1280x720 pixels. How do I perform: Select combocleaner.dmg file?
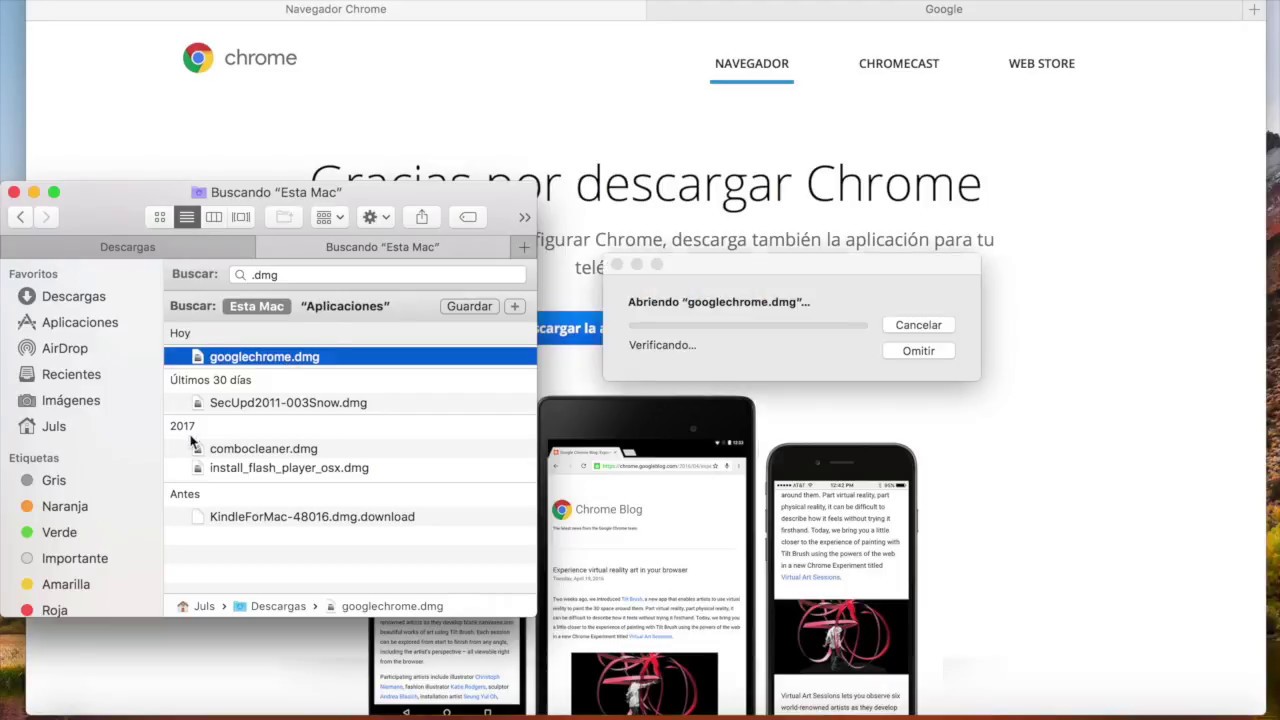[350, 448]
